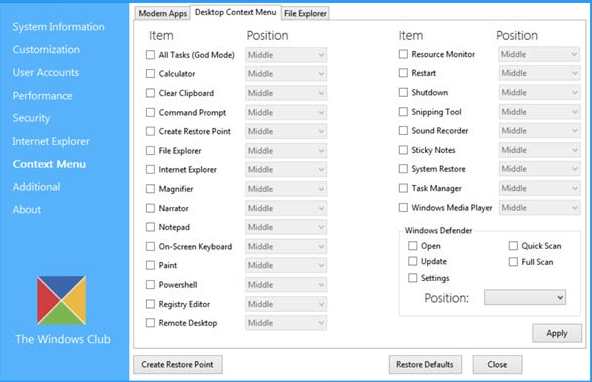Click The Windows Club logo icon
This screenshot has width=592, height=382.
(62, 300)
